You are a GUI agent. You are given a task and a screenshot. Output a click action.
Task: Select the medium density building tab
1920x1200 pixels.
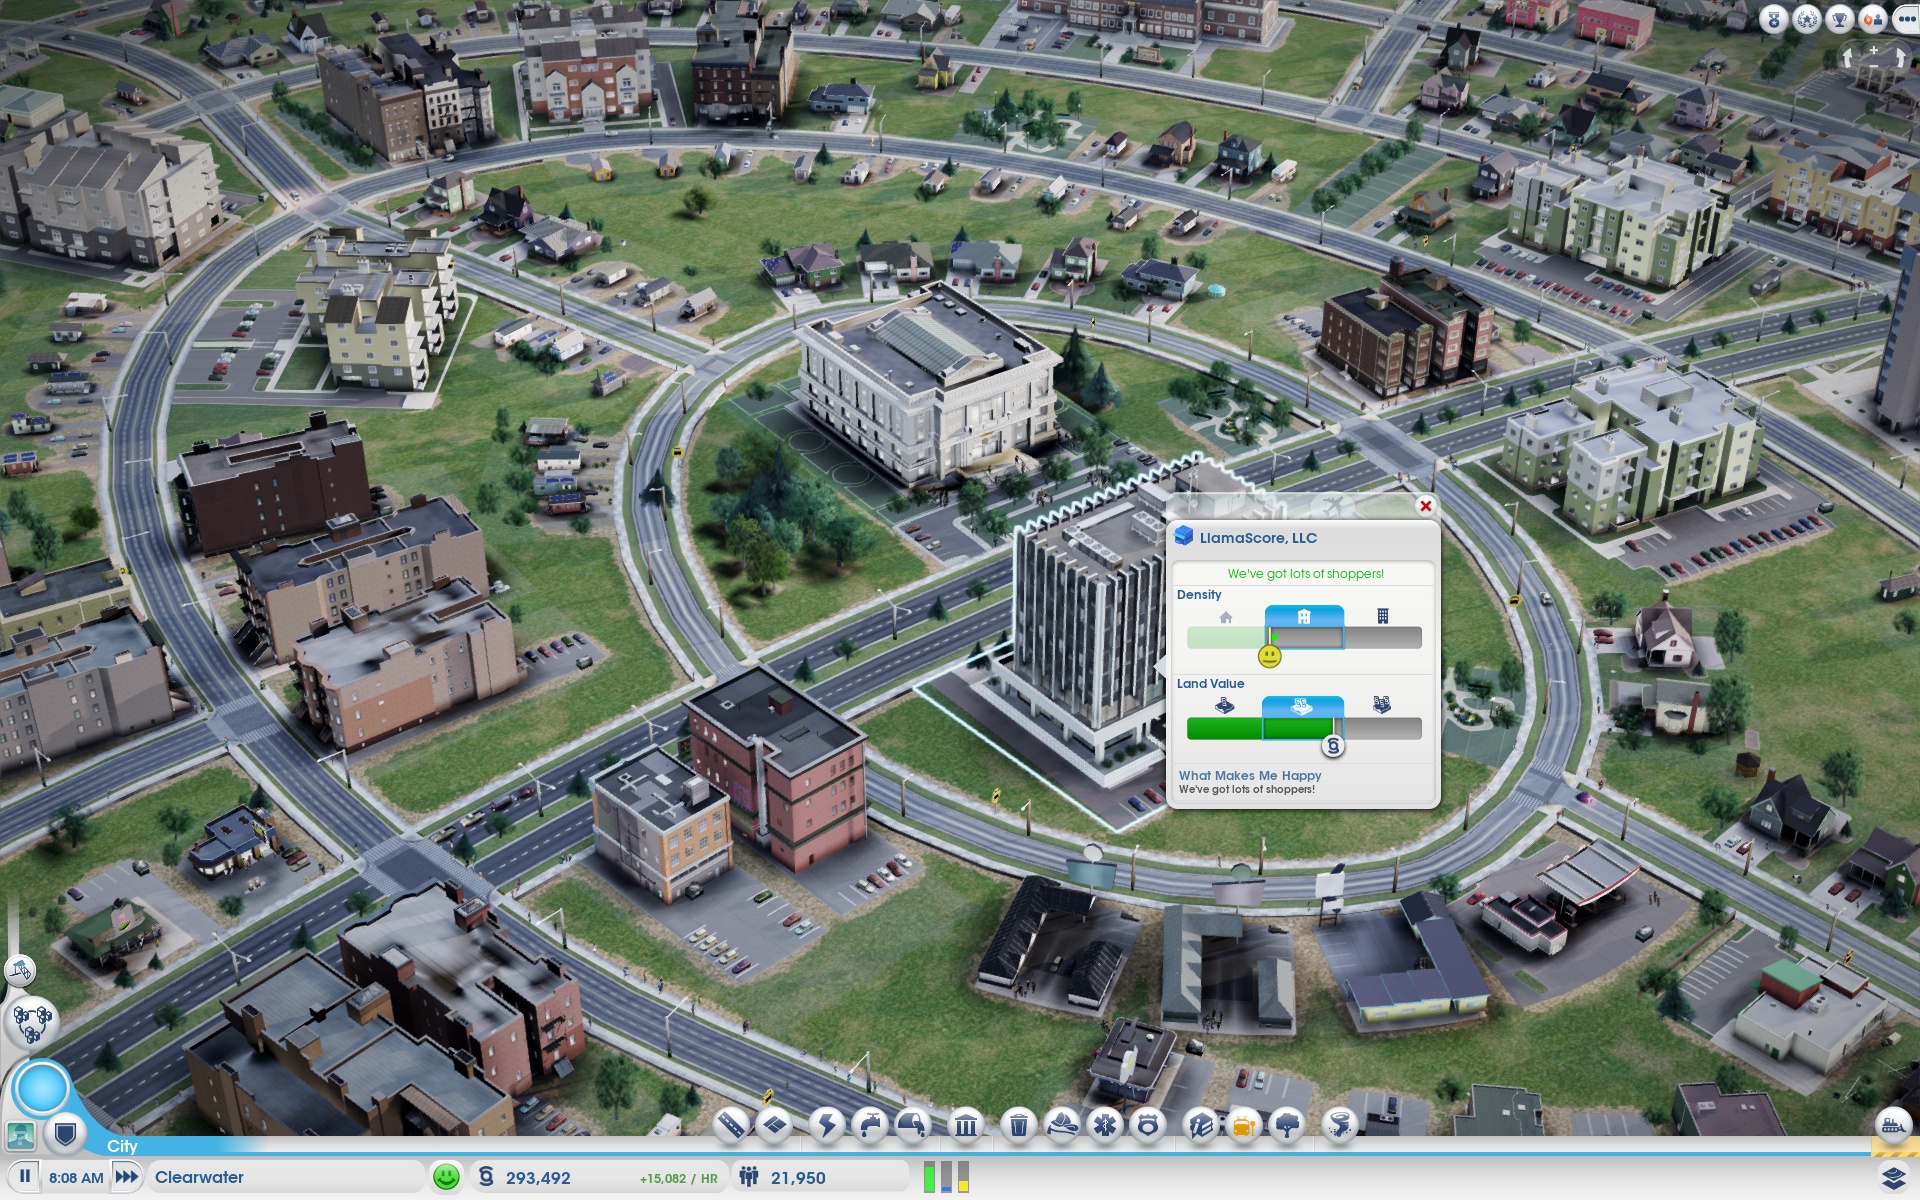pyautogui.click(x=1304, y=616)
